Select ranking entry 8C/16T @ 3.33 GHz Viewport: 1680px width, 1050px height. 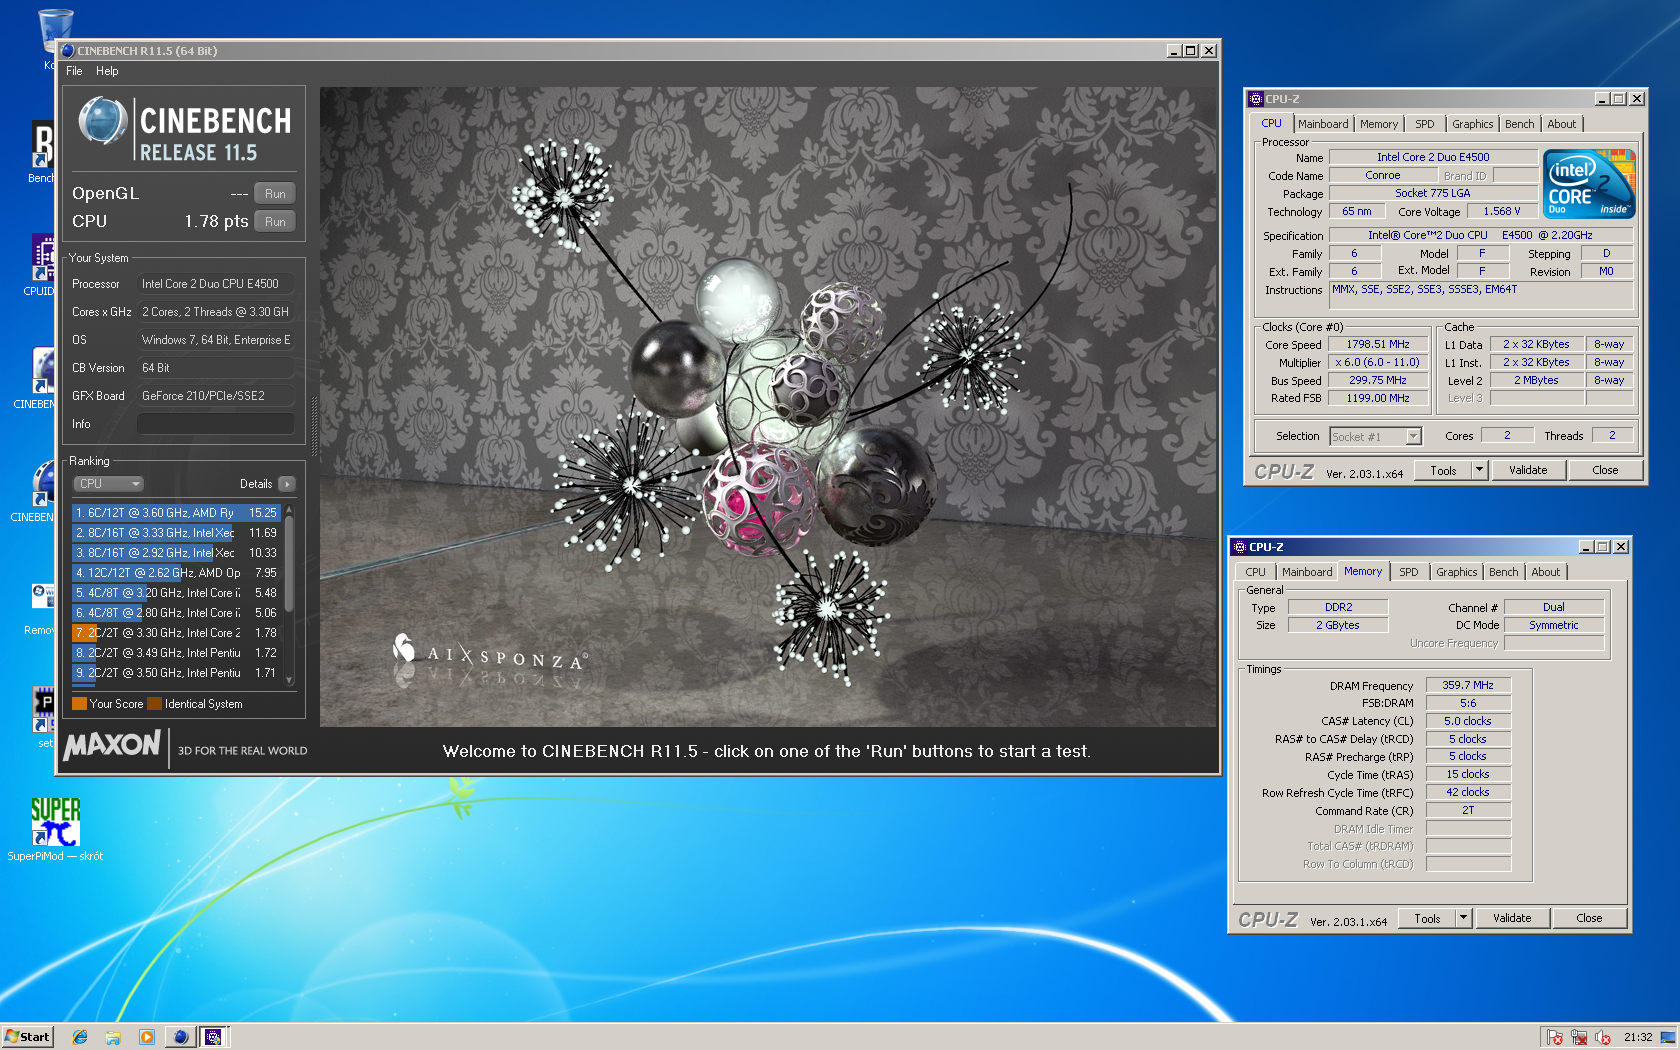[176, 533]
